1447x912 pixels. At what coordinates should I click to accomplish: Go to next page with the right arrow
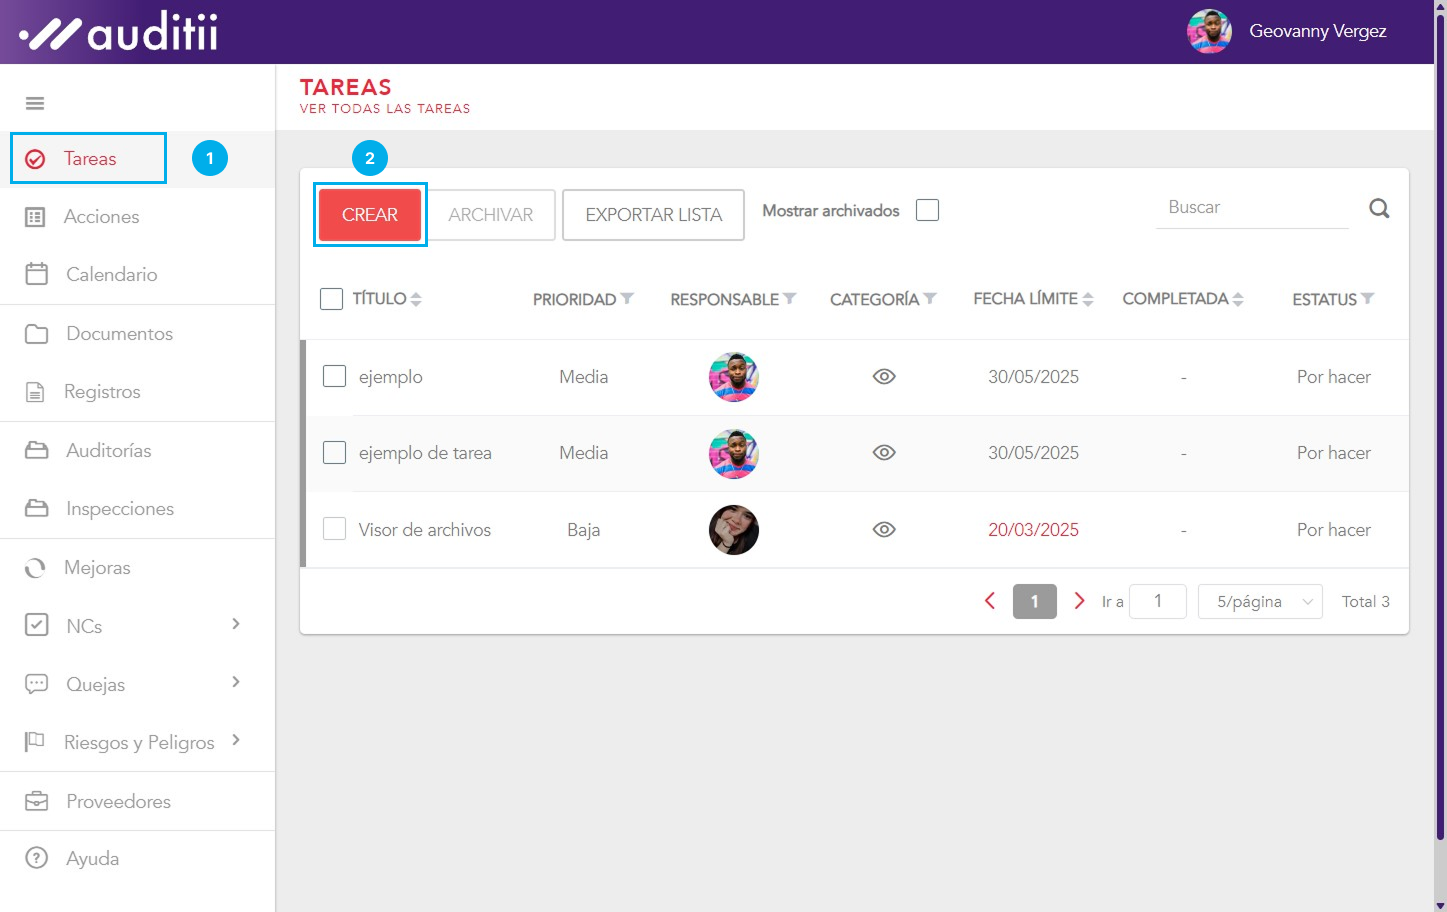click(1079, 601)
